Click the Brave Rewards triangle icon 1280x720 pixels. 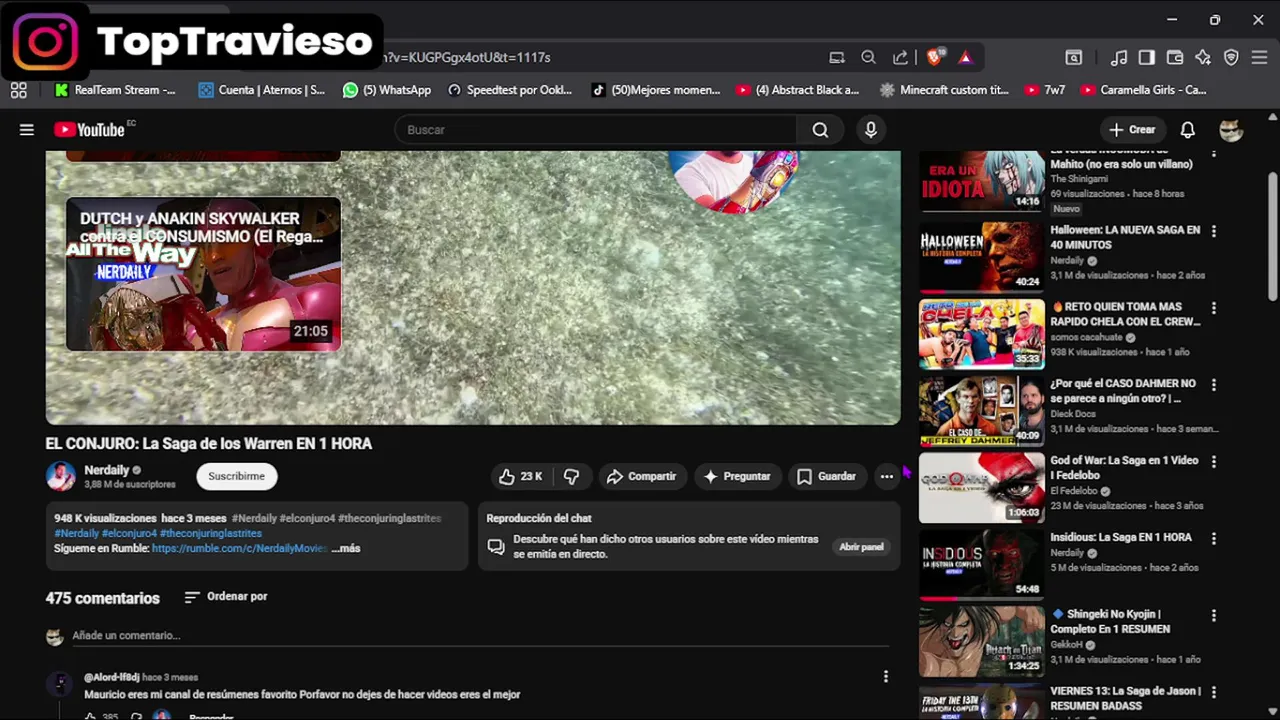(965, 57)
